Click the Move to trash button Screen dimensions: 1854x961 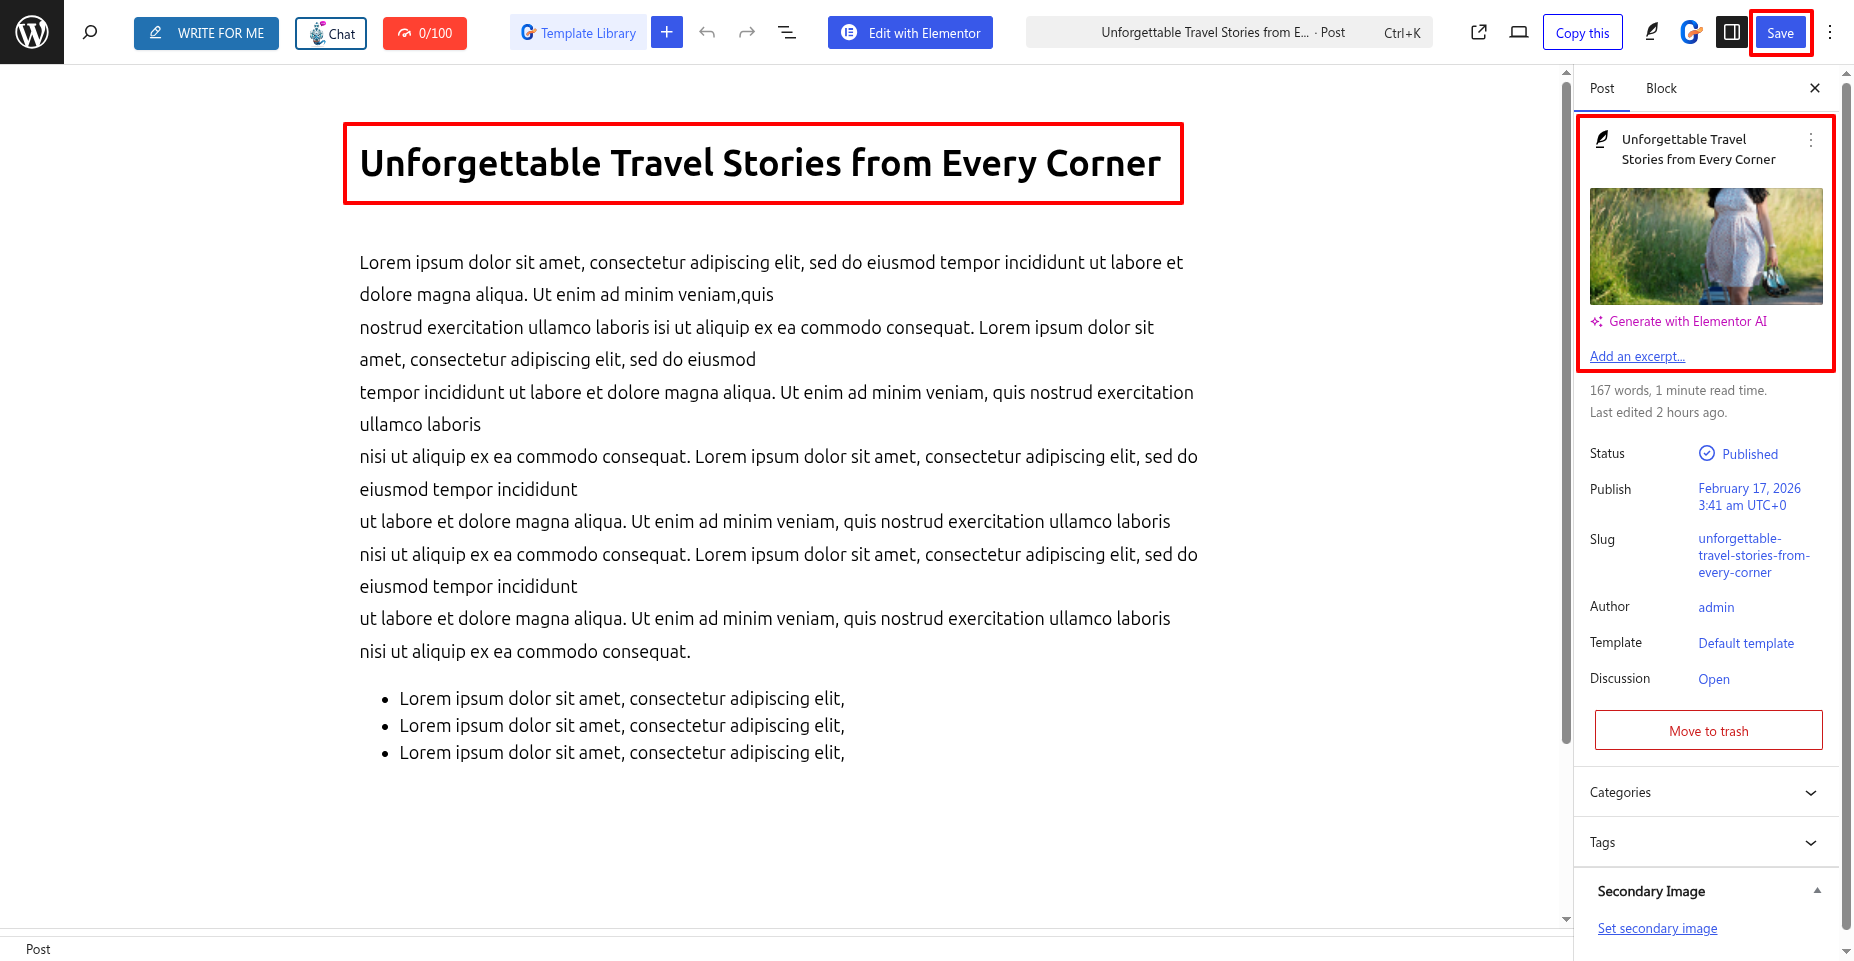[1708, 731]
